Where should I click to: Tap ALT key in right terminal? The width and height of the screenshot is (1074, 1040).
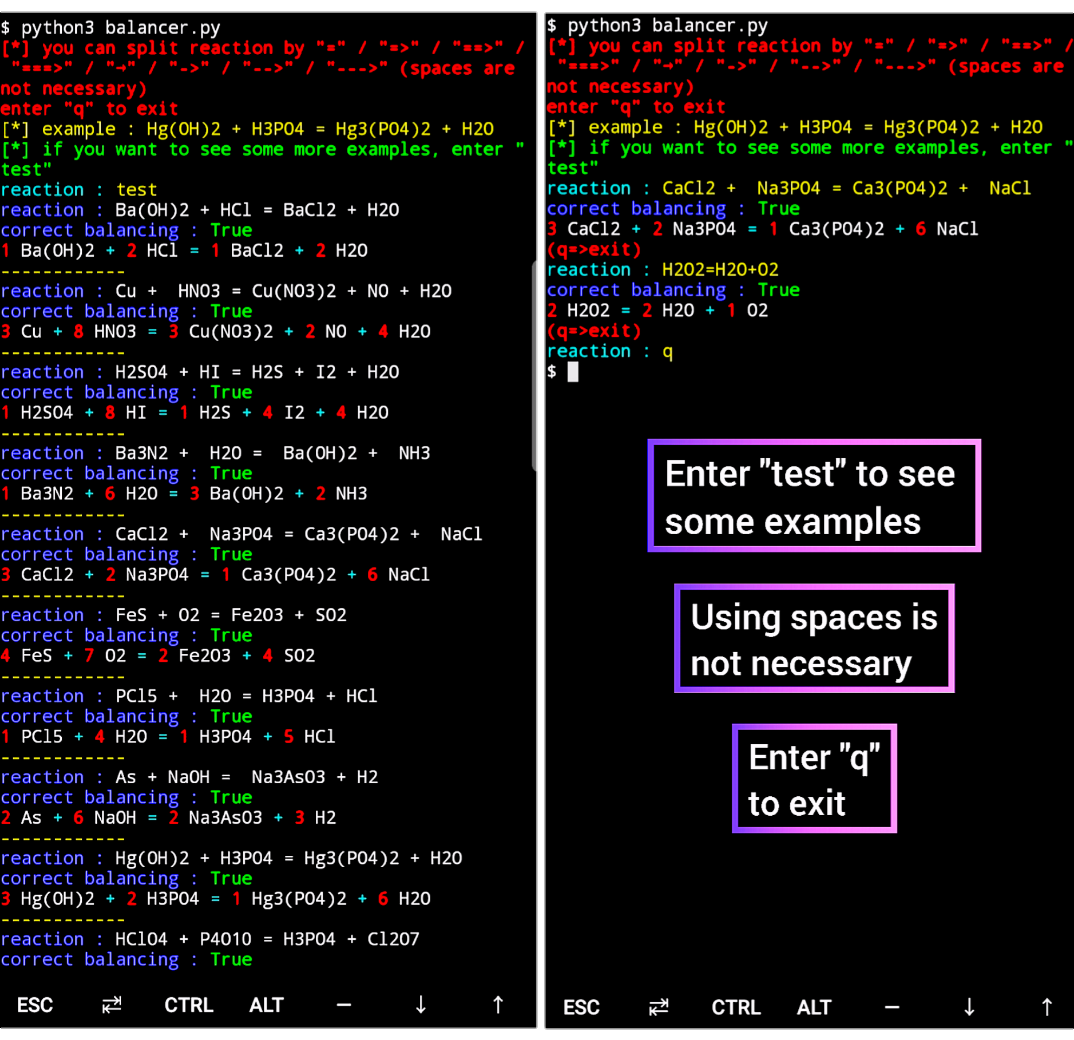point(814,1007)
